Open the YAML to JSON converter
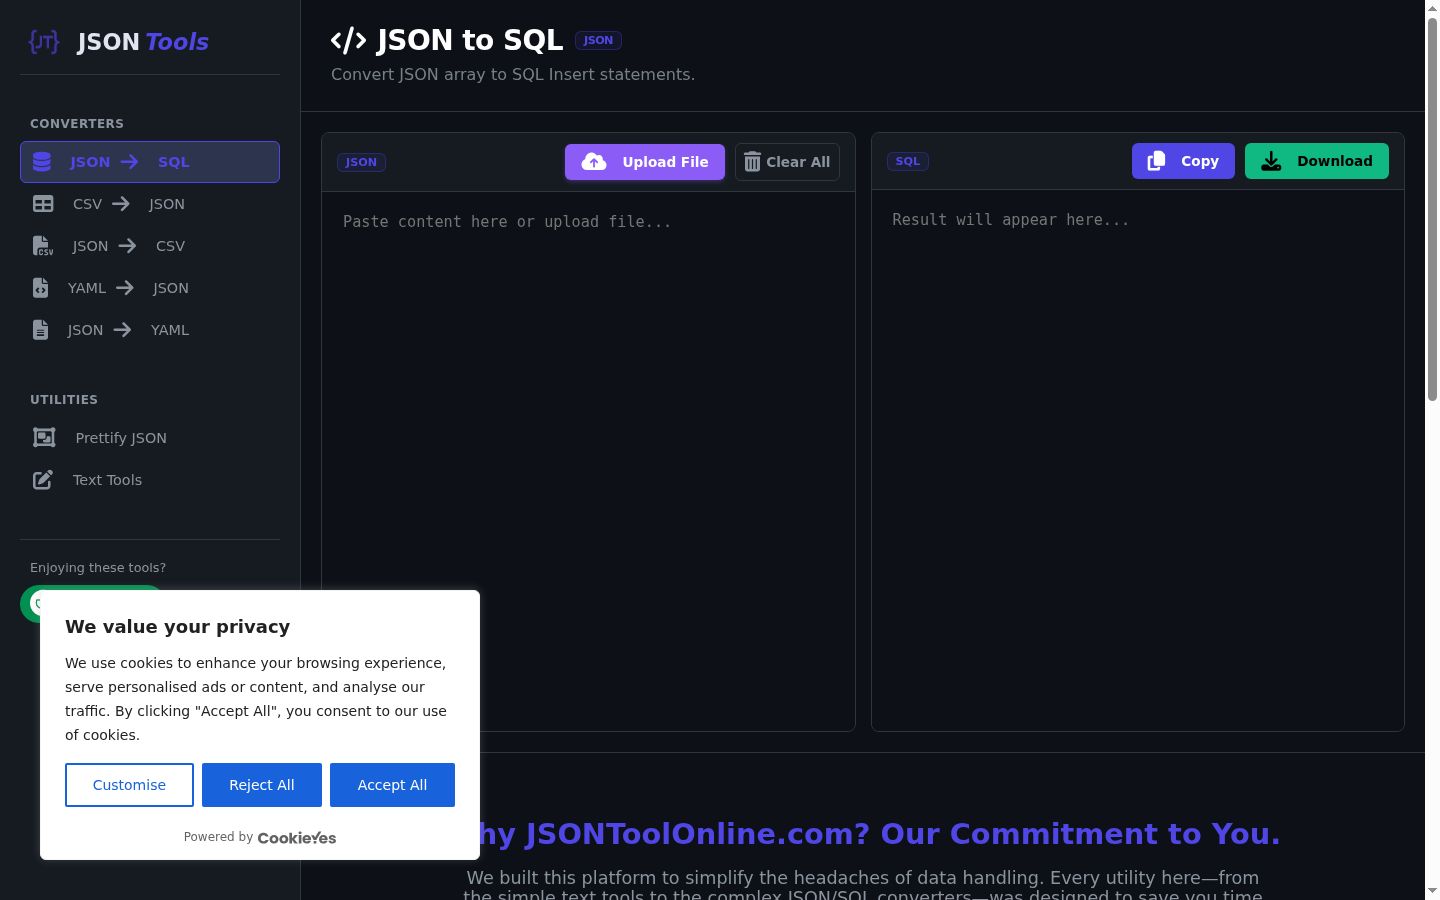Screen dimensions: 1440x900 click(x=150, y=288)
